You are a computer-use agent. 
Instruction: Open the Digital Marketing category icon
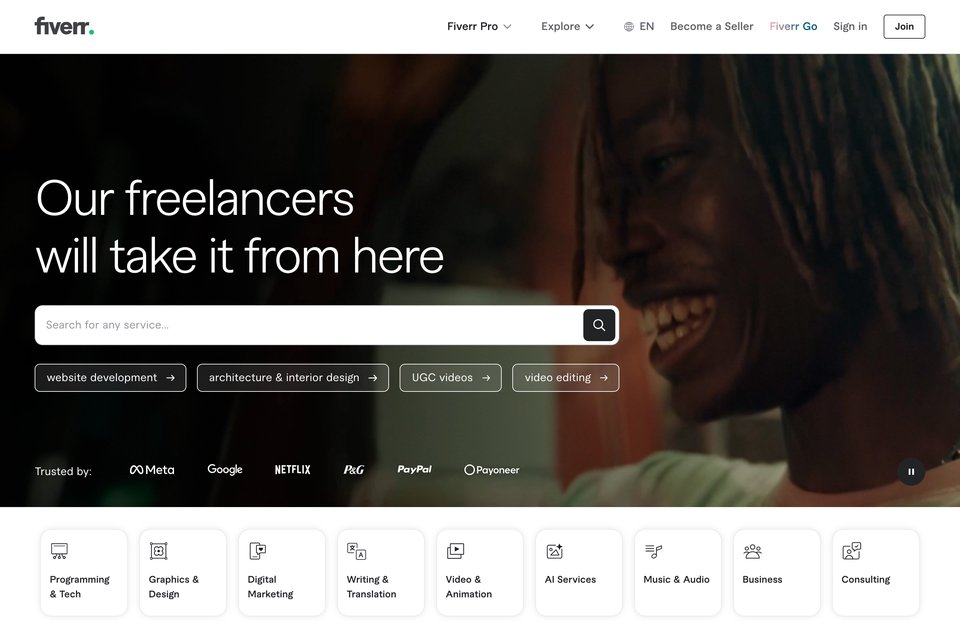point(258,551)
